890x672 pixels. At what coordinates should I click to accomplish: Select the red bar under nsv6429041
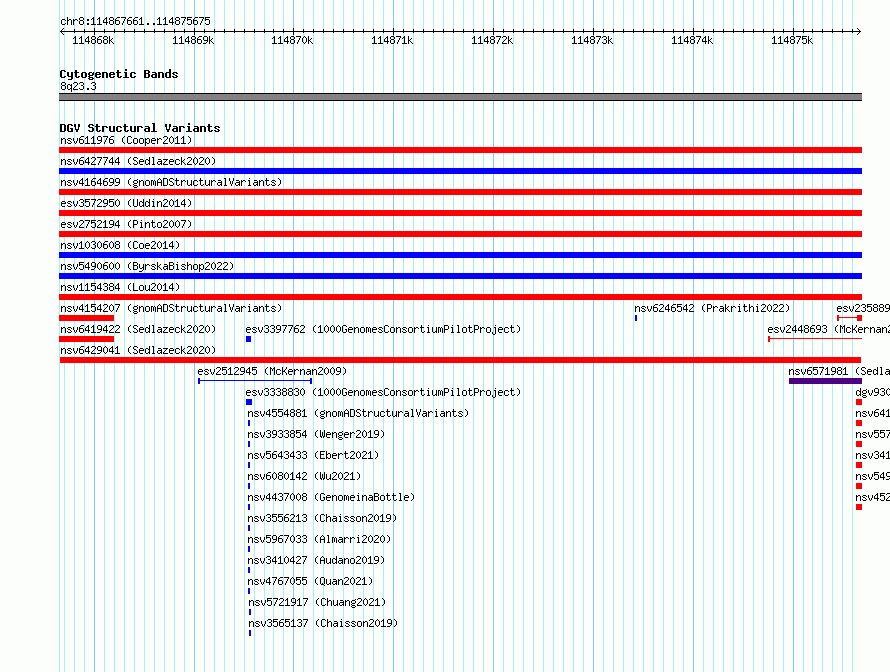[x=460, y=360]
